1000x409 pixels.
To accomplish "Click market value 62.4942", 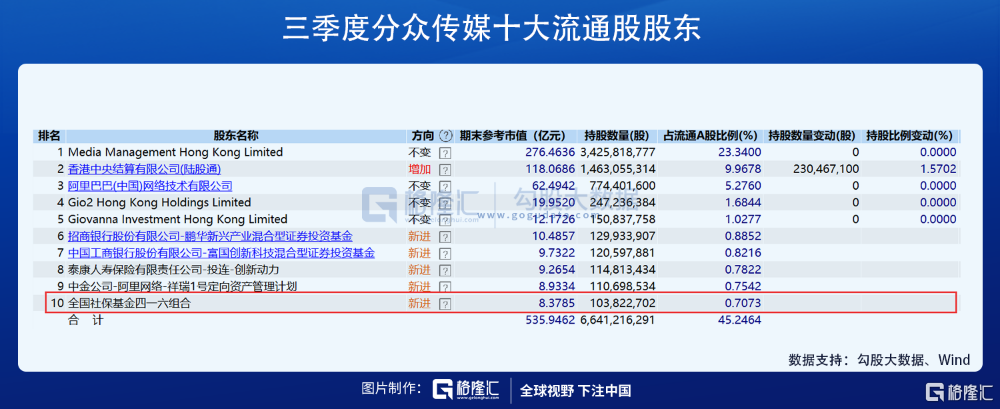I will click(x=554, y=186).
